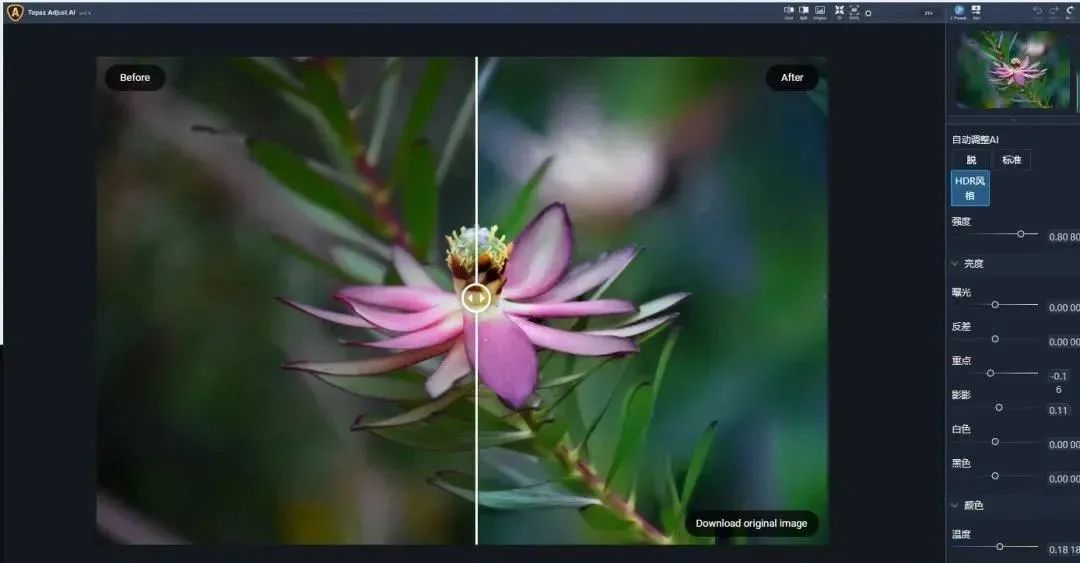
Task: Click the 100% zoom icon
Action: [854, 11]
